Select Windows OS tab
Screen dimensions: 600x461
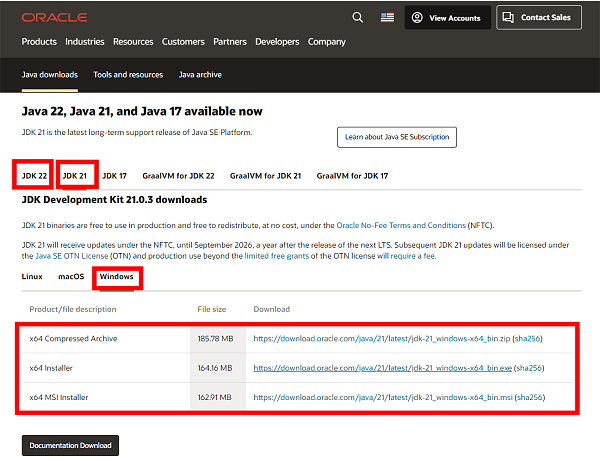116,277
